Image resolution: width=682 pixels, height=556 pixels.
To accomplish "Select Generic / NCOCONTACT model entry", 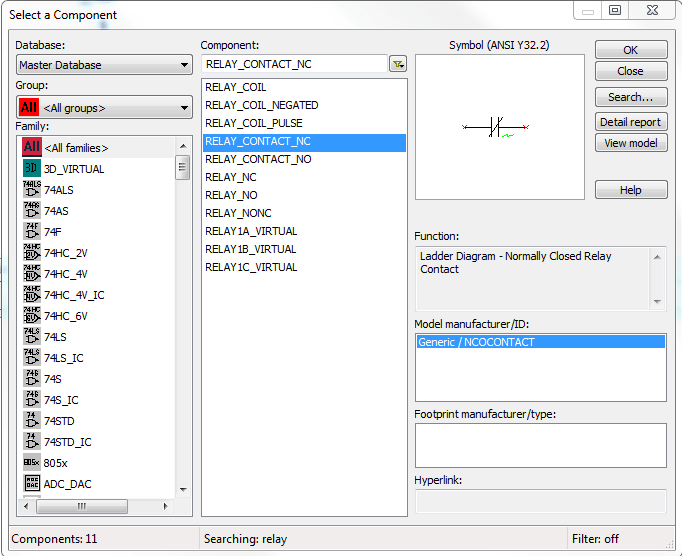I will pos(541,342).
